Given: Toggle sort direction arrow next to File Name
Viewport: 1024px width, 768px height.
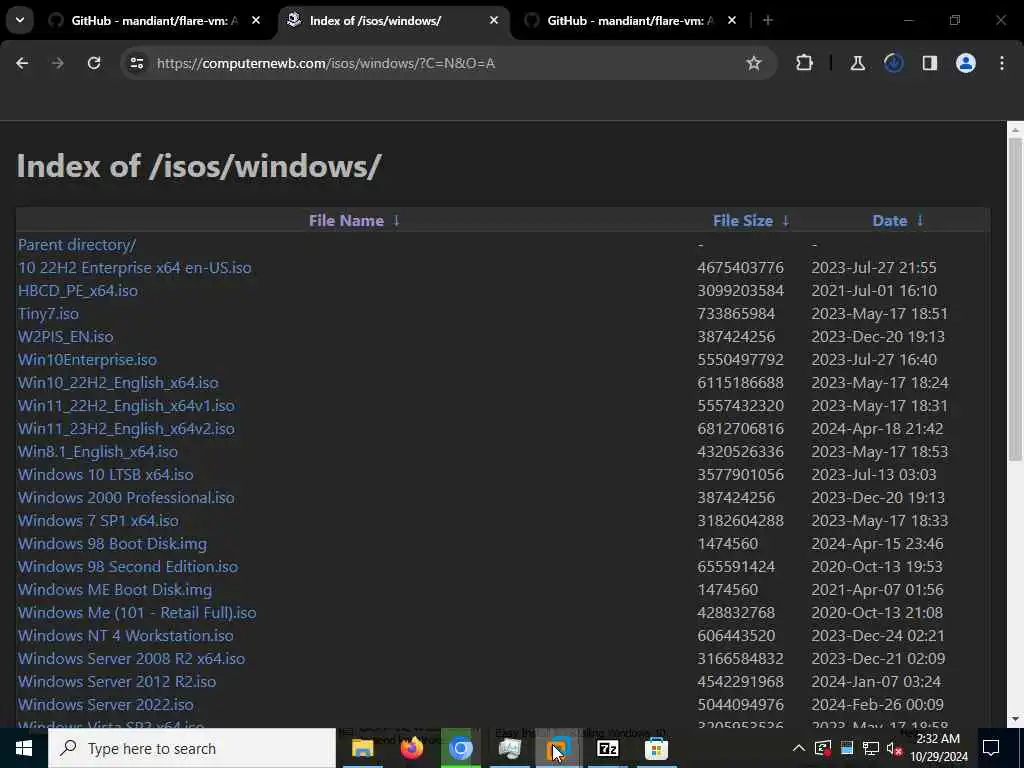Looking at the screenshot, I should [396, 221].
